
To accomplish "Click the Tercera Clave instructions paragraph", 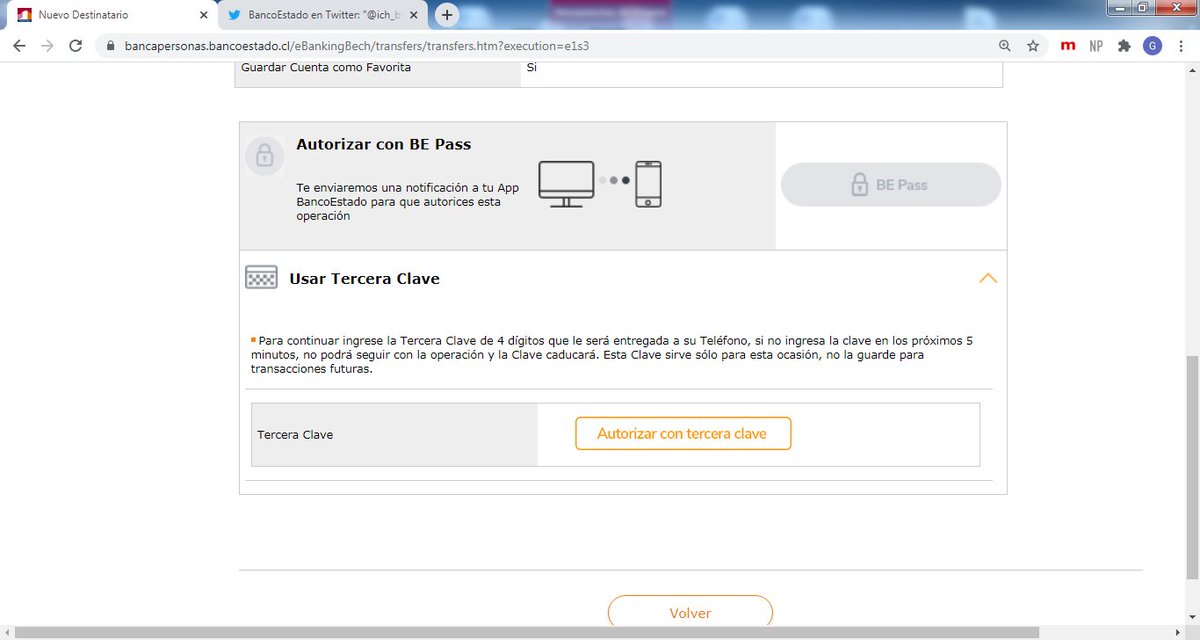I will 613,354.
